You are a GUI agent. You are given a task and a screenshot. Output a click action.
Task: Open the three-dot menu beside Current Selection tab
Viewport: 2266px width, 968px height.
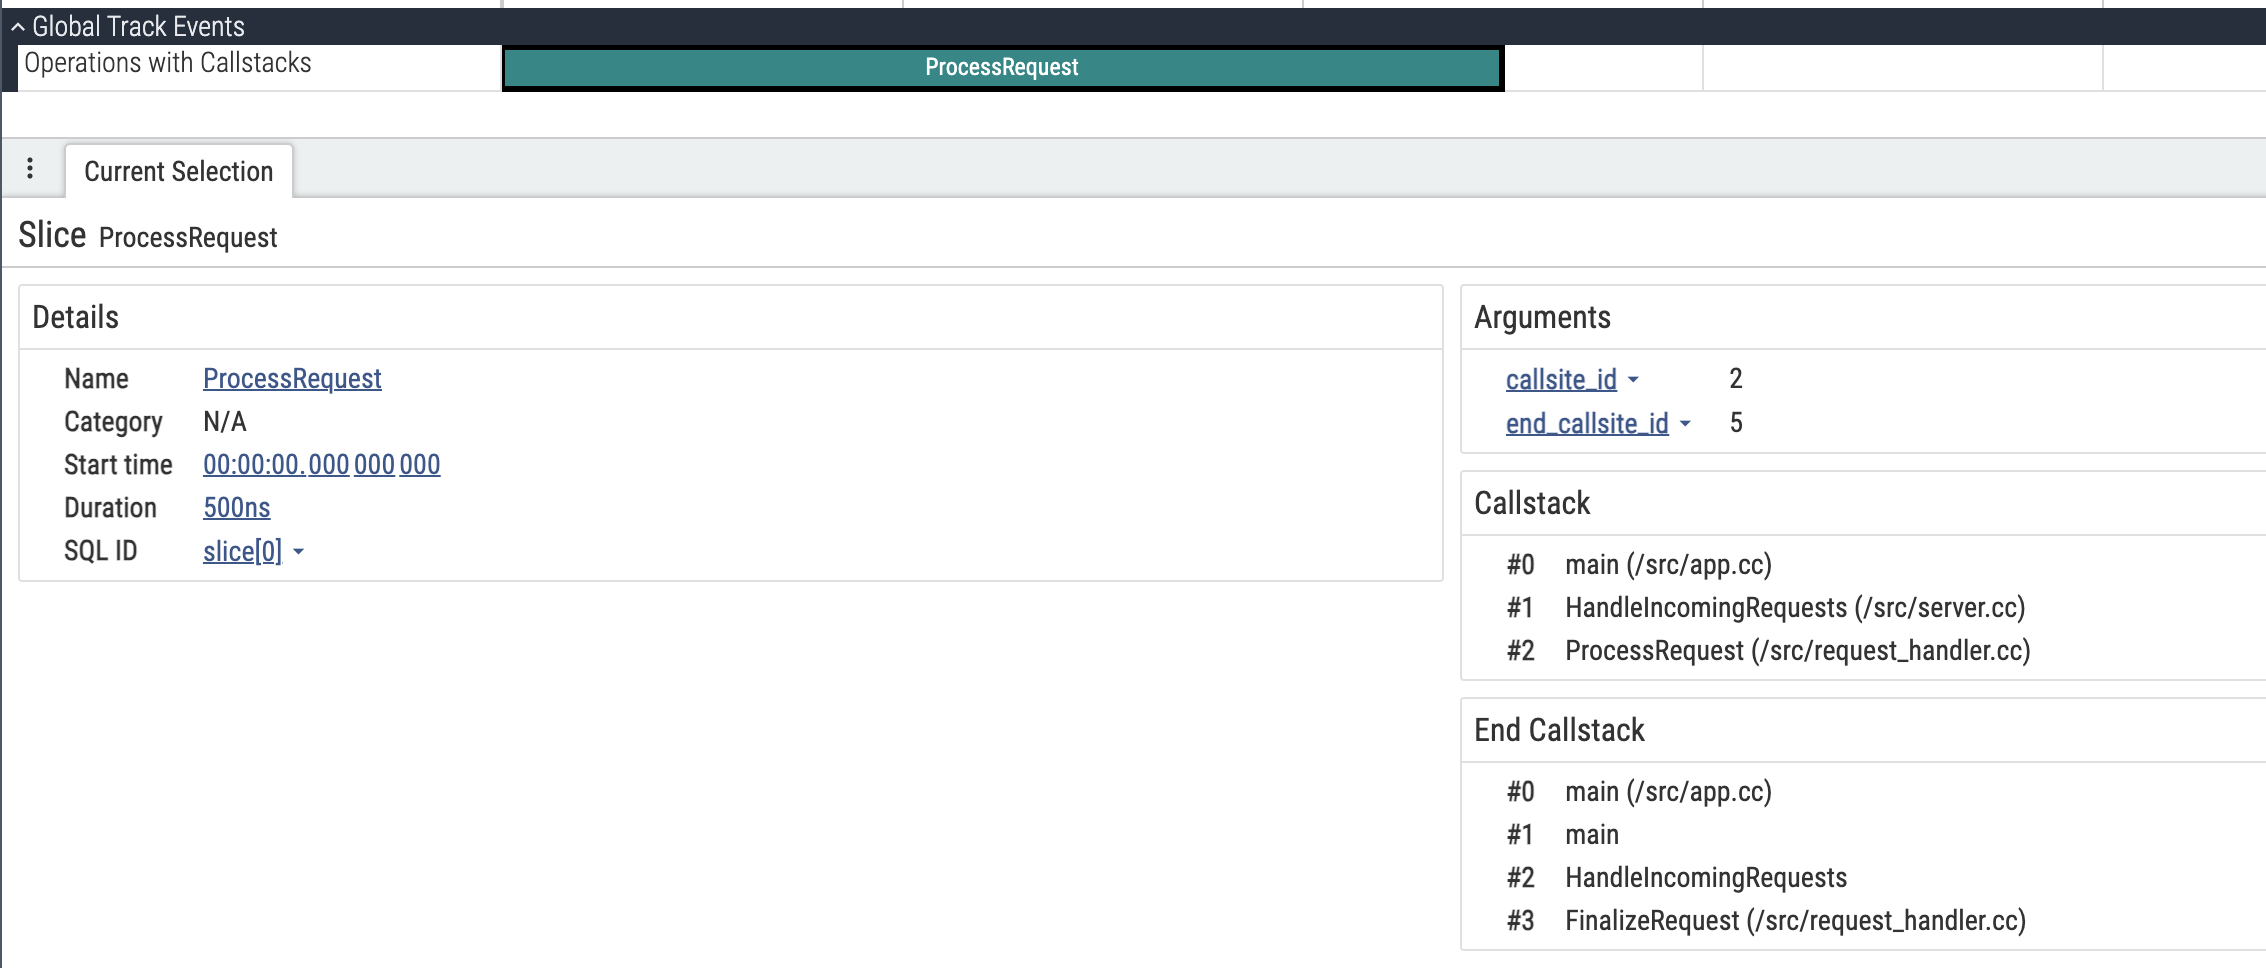[31, 169]
